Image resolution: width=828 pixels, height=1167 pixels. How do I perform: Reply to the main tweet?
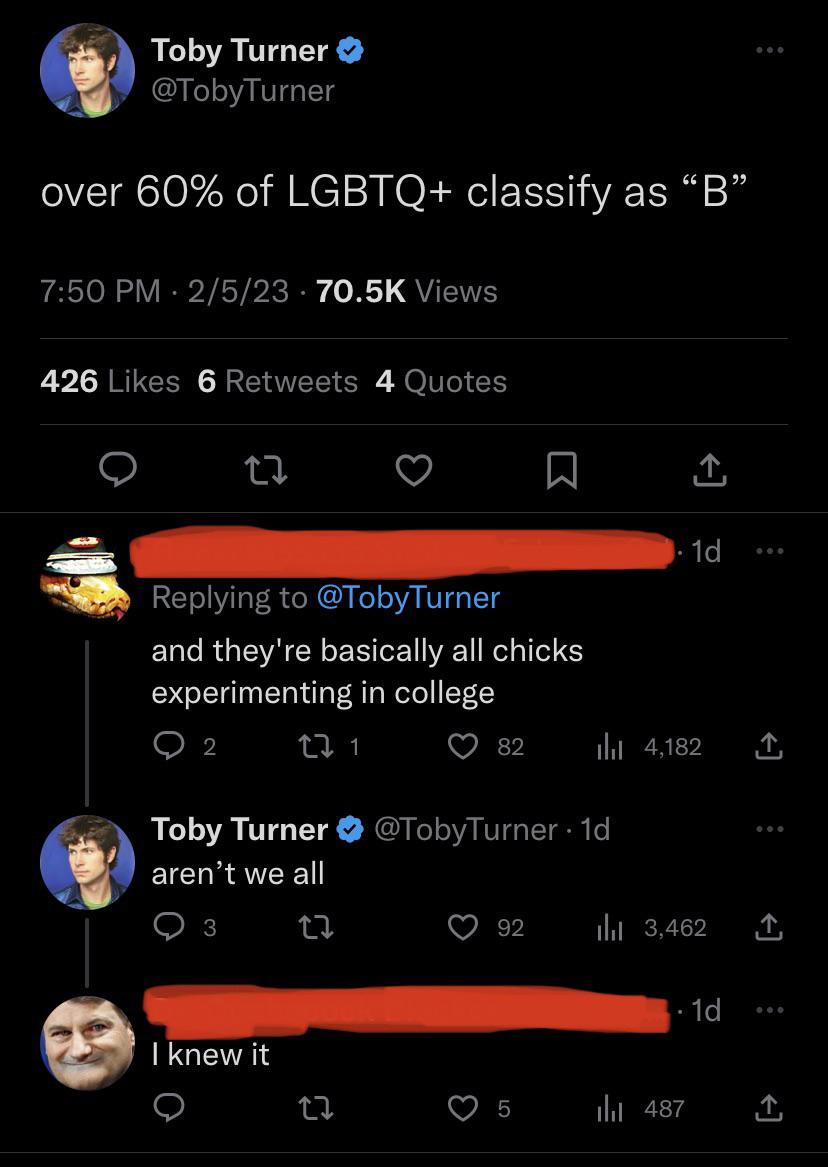coord(117,470)
